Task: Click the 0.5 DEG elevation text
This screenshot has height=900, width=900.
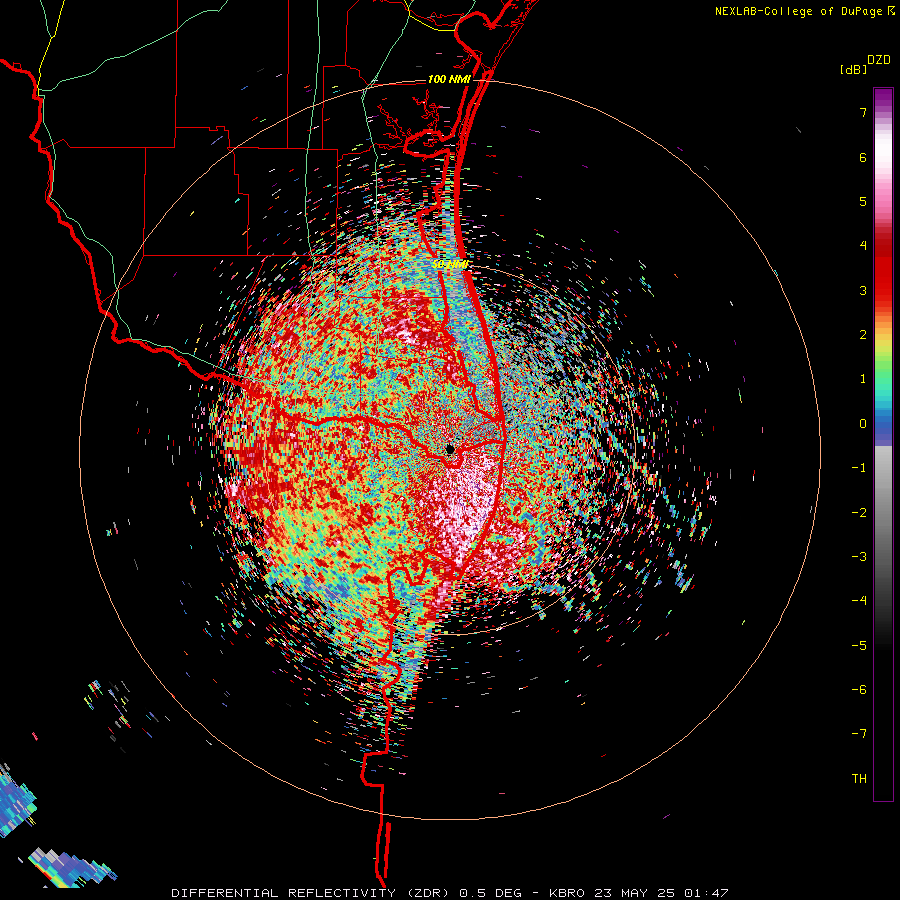Action: pyautogui.click(x=490, y=893)
